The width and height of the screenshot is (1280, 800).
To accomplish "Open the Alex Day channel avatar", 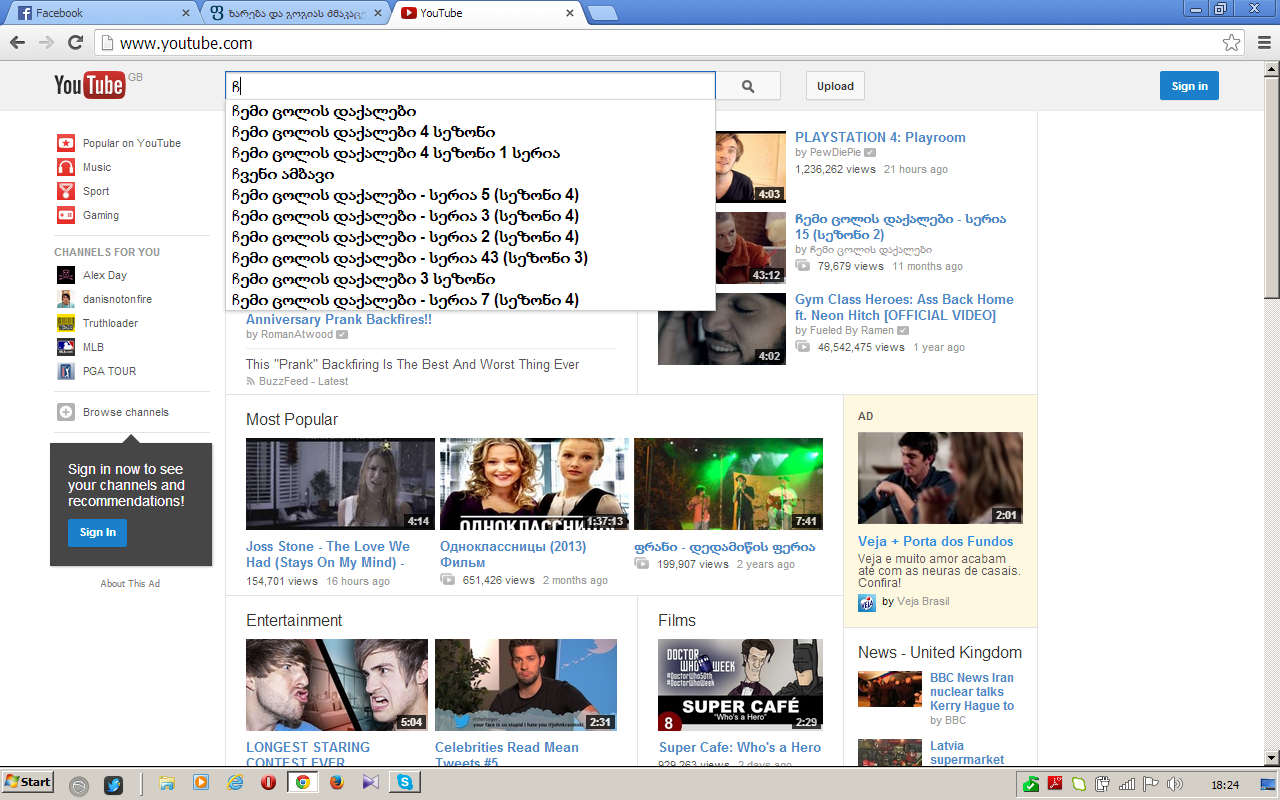I will (66, 275).
